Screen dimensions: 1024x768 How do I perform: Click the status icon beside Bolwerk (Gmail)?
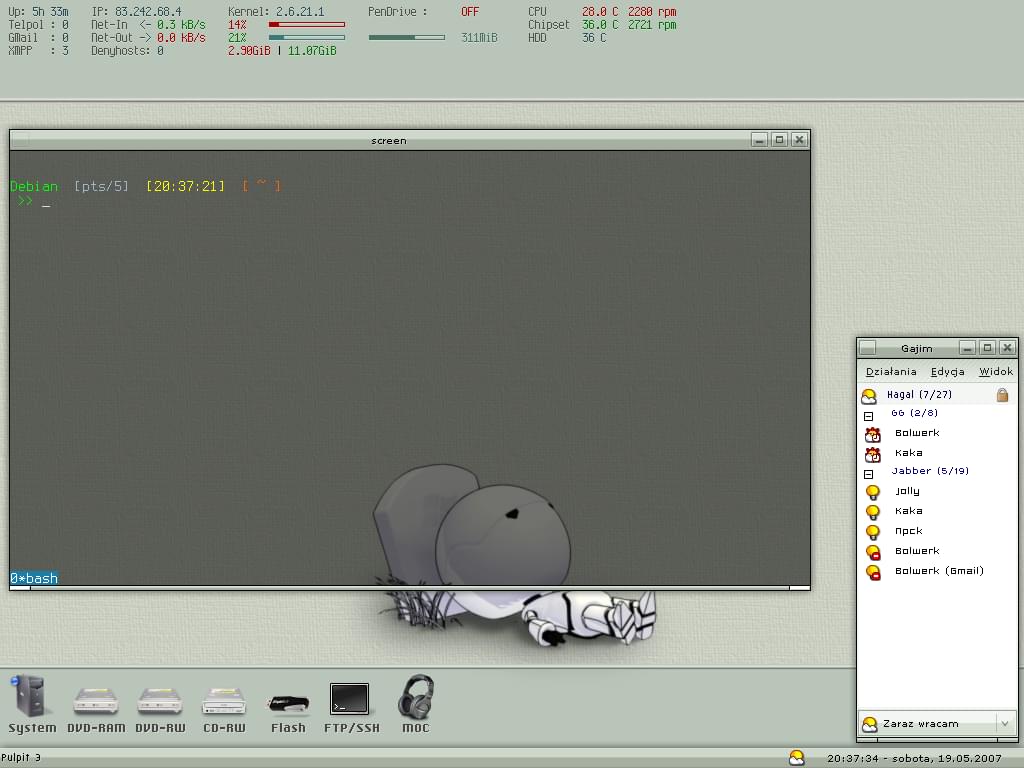pos(872,571)
